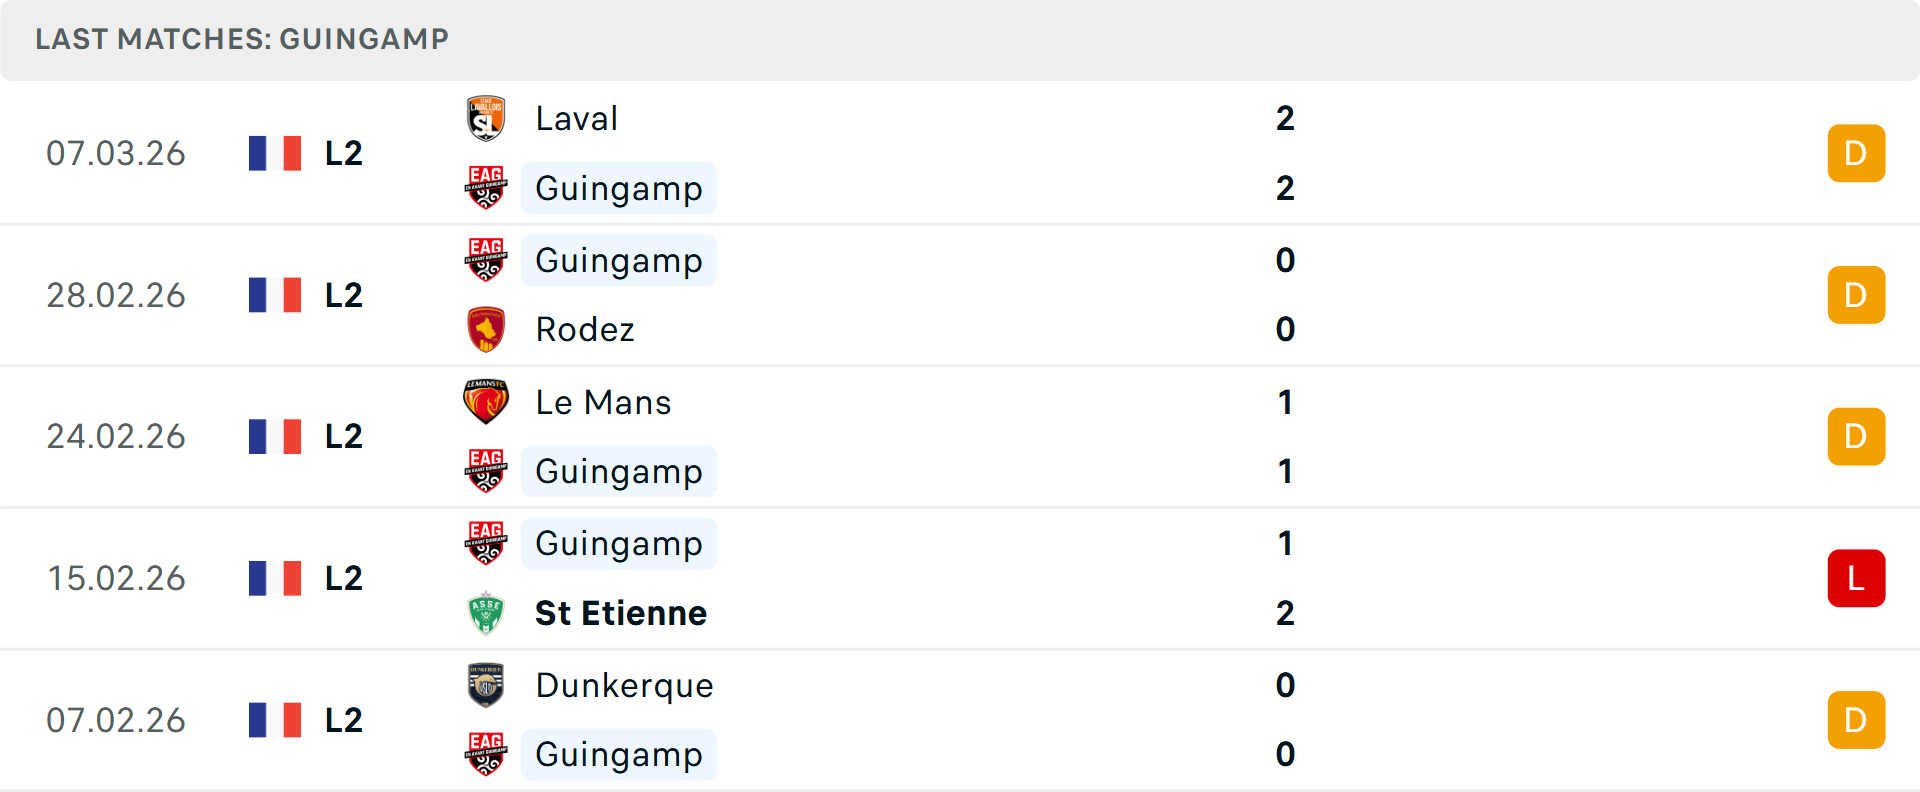Click the D badge for the Le Mans draw
The image size is (1920, 792).
pos(1856,436)
